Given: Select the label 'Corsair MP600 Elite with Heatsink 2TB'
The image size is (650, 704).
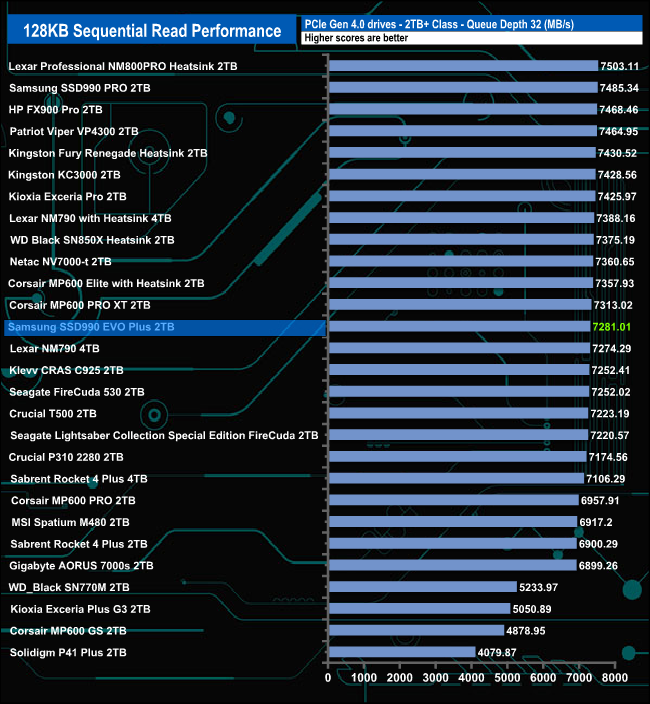Looking at the screenshot, I should (106, 283).
